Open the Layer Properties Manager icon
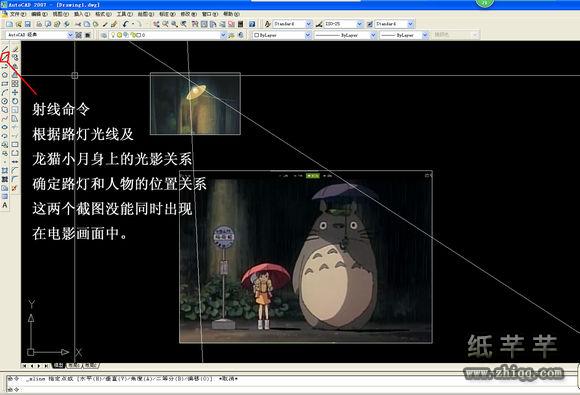 (x=104, y=35)
